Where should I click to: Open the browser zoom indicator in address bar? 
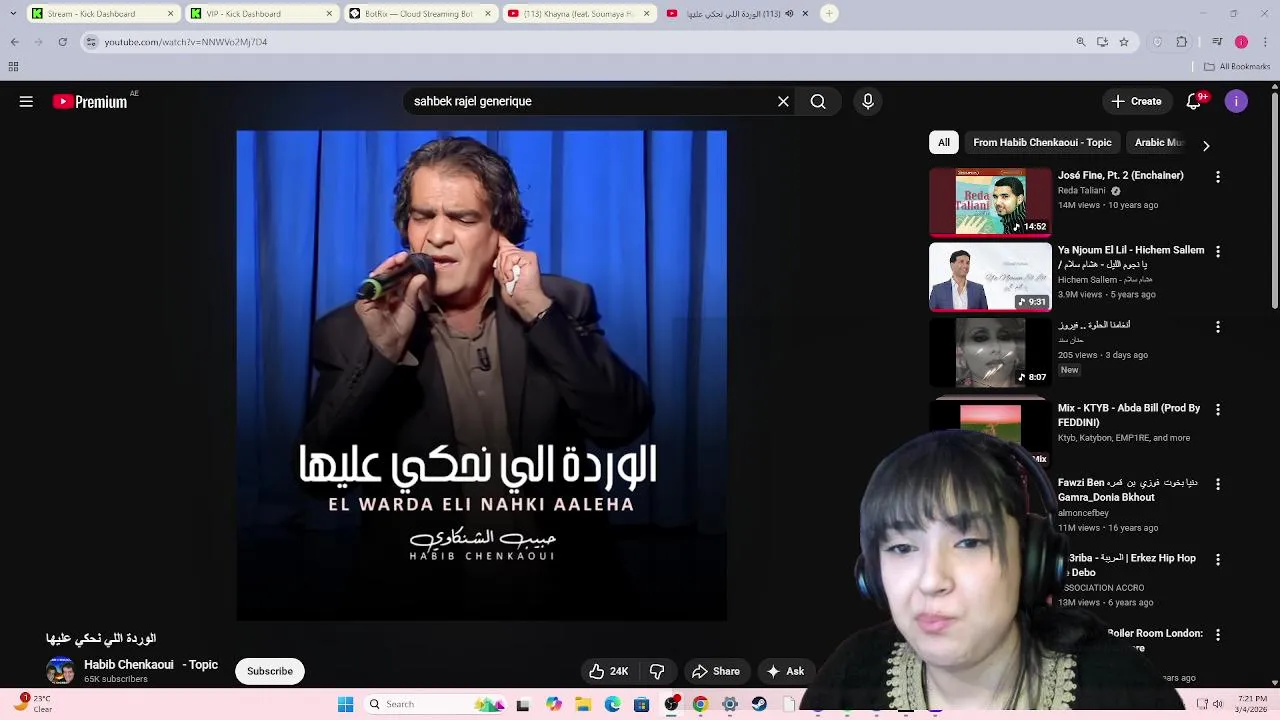click(1080, 42)
